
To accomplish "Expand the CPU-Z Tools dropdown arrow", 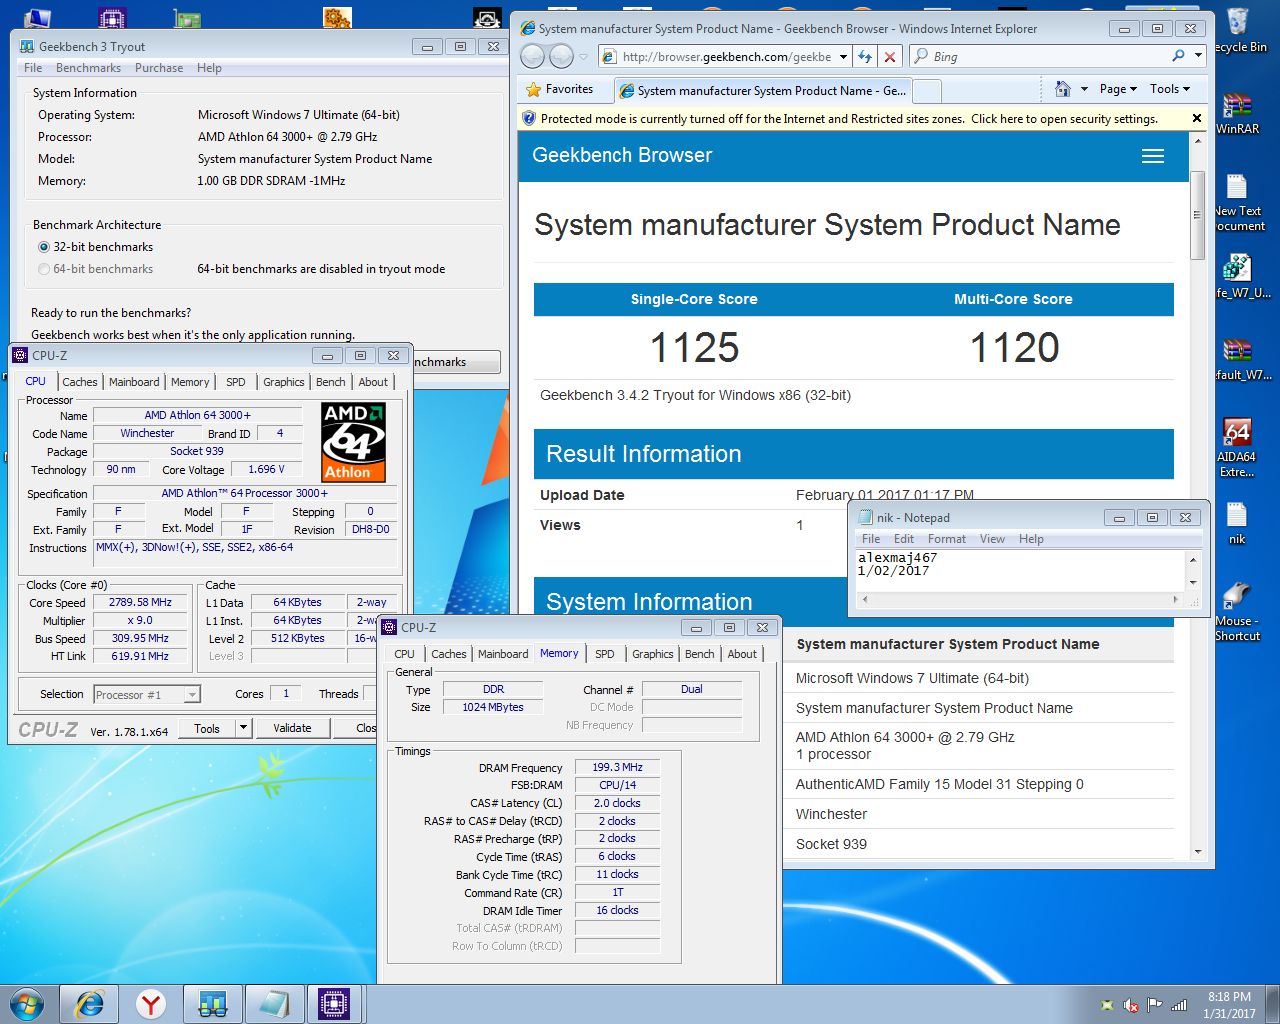I will (243, 728).
